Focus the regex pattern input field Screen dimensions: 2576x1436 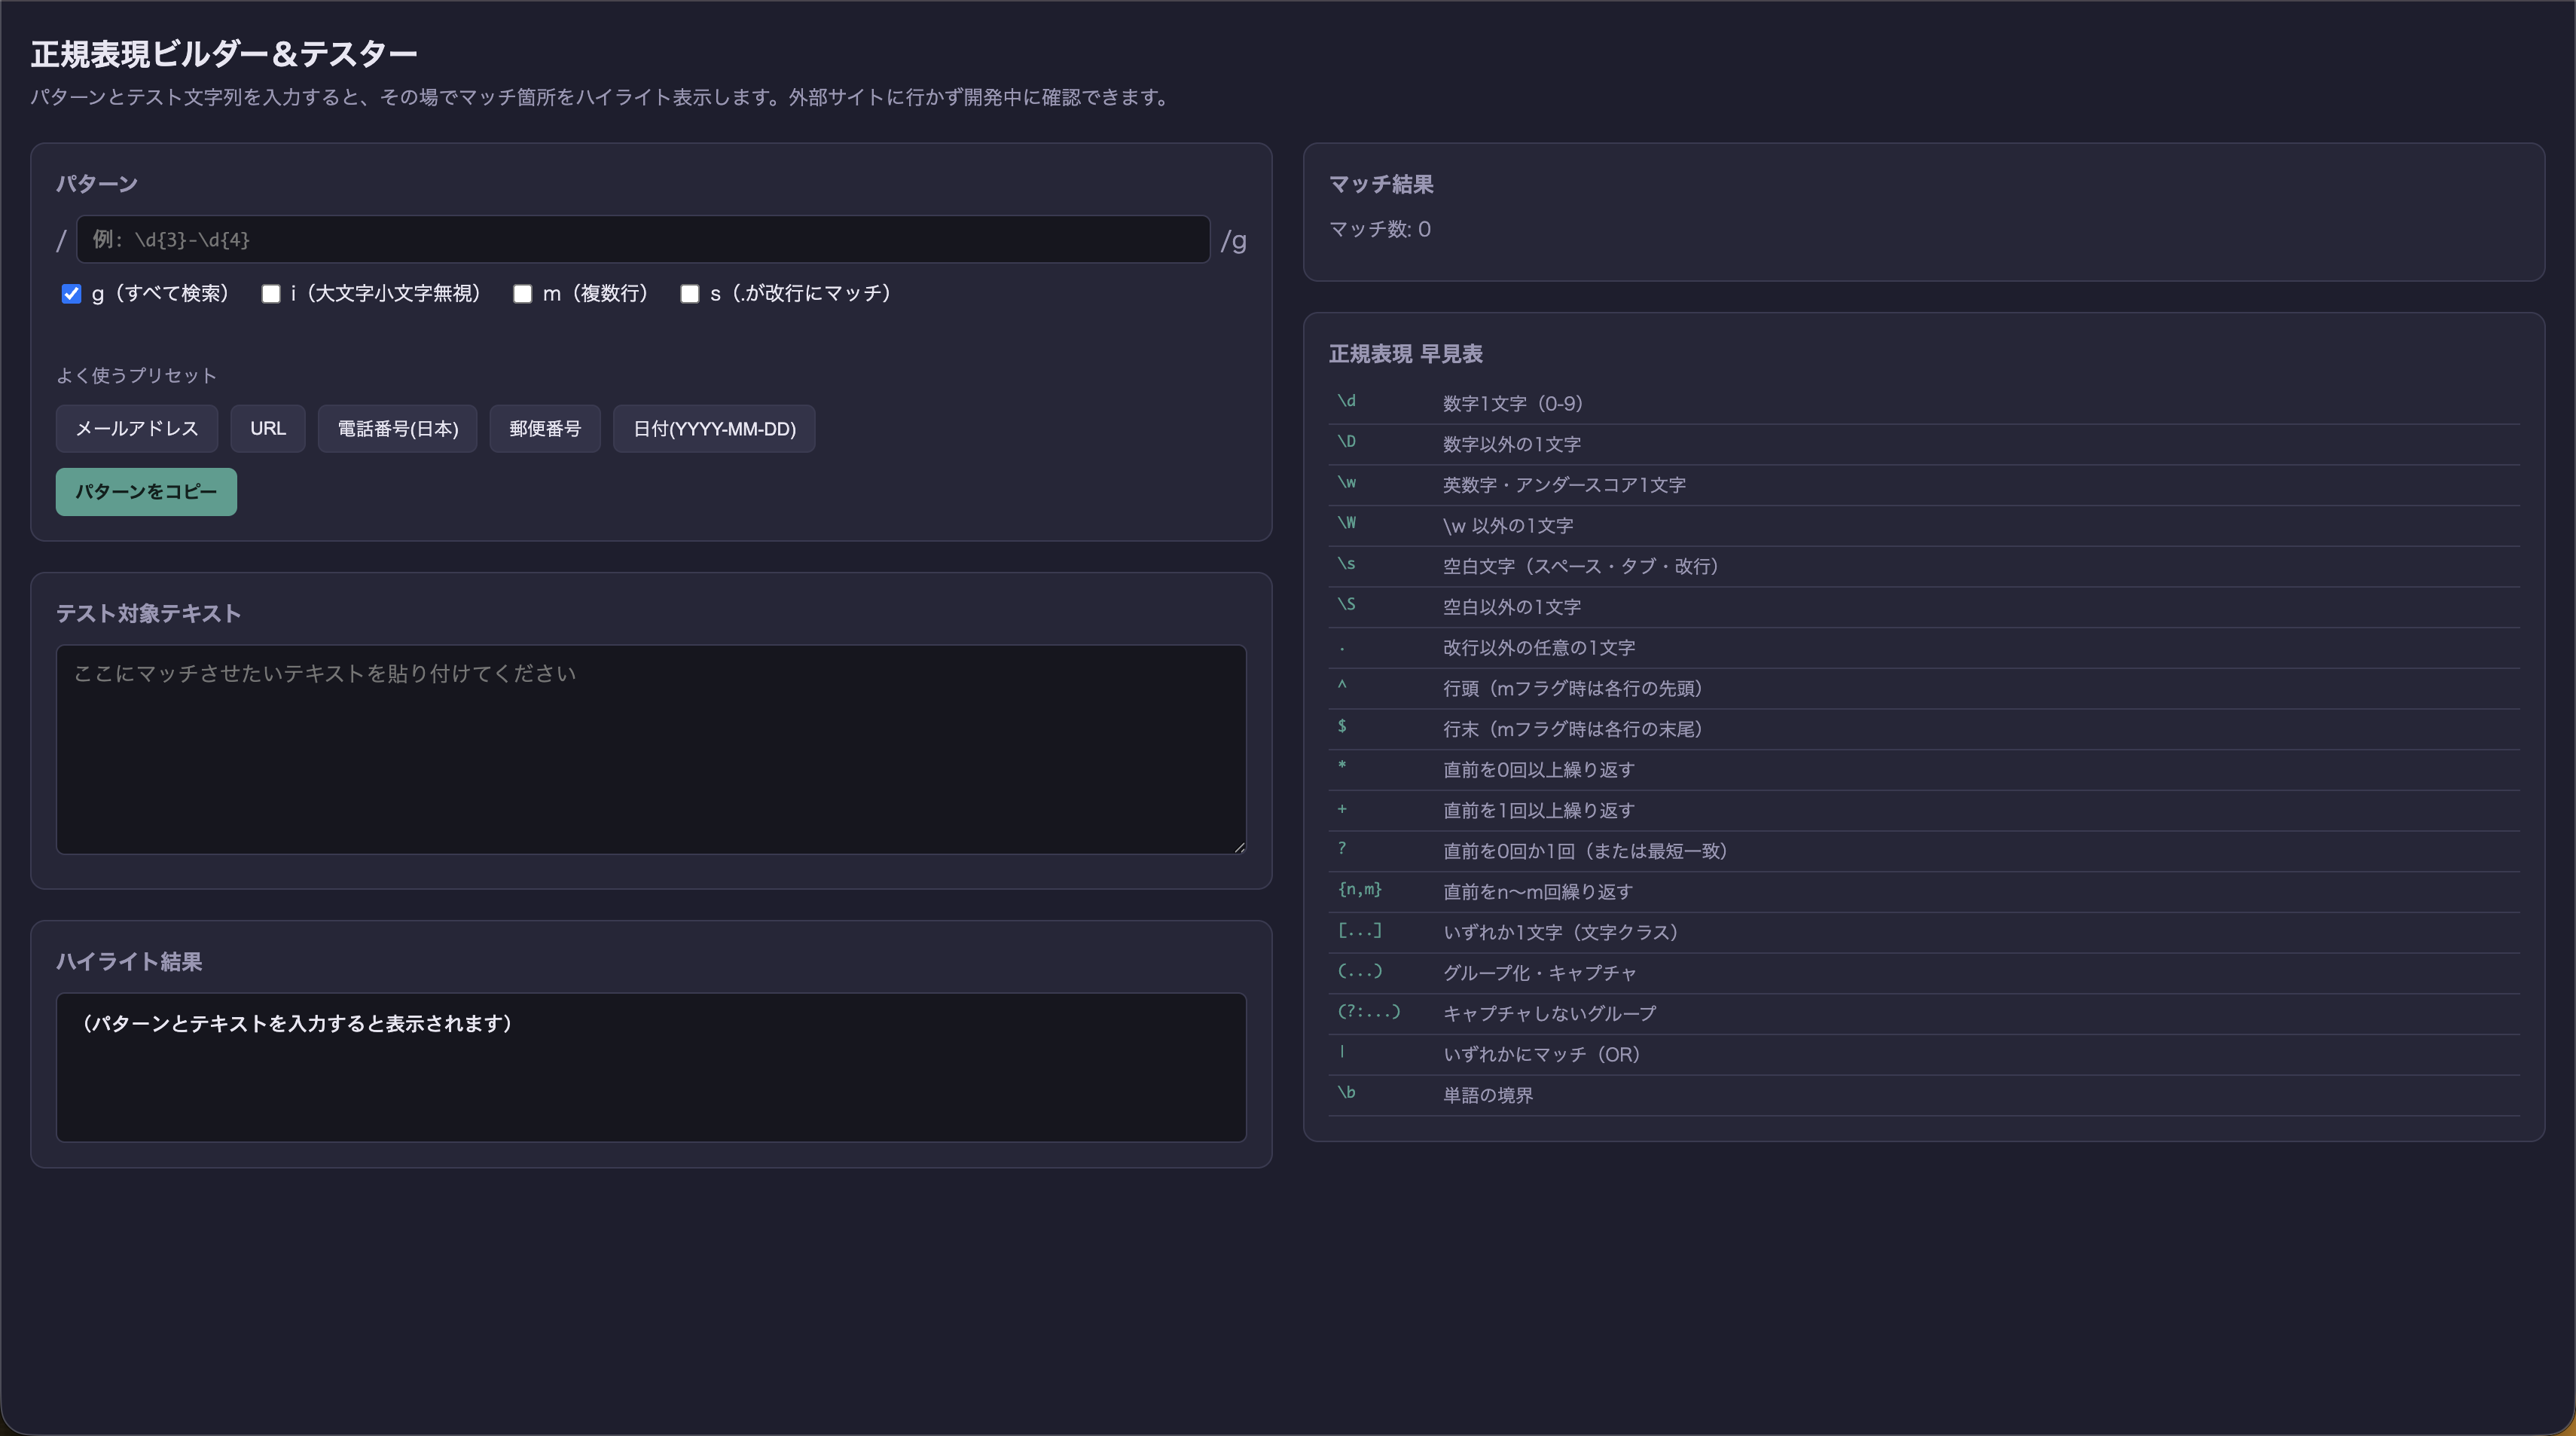click(x=643, y=239)
